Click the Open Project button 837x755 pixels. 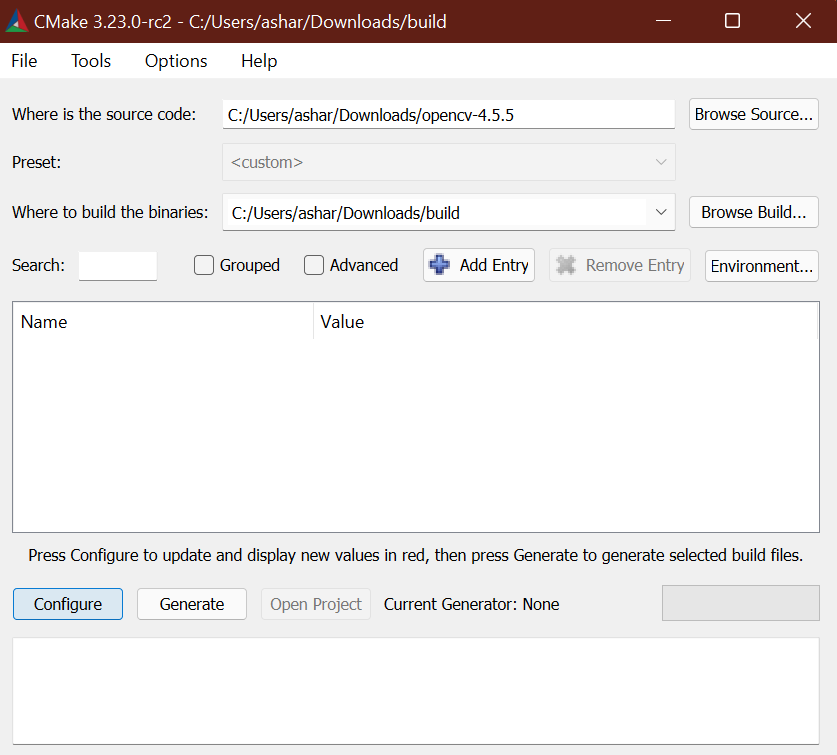pos(315,604)
